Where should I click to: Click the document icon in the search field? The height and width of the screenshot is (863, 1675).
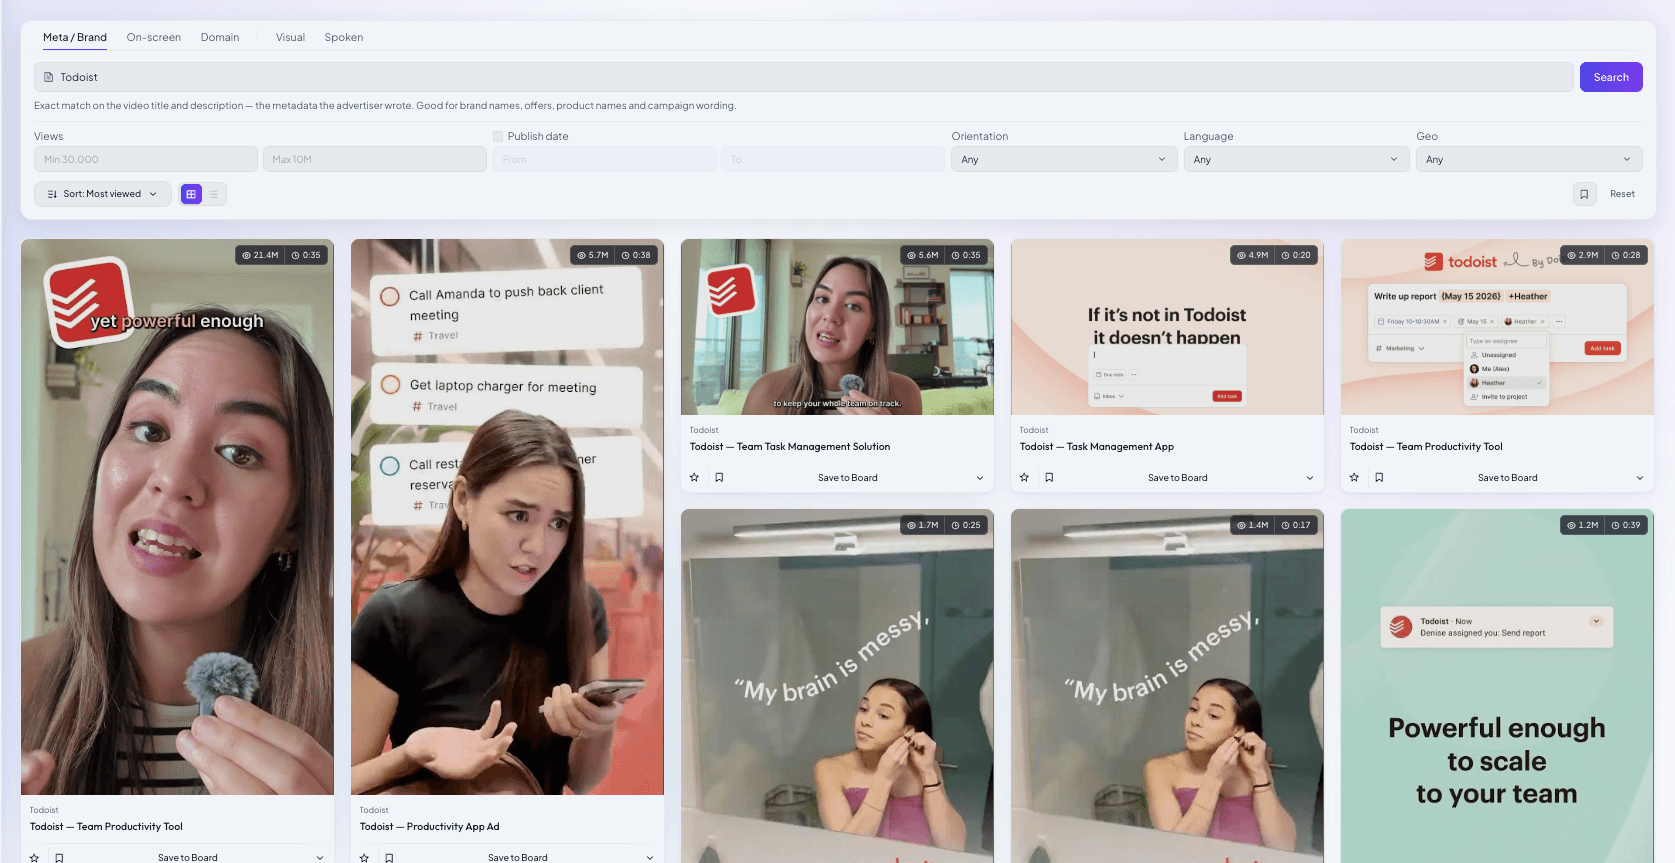[48, 77]
